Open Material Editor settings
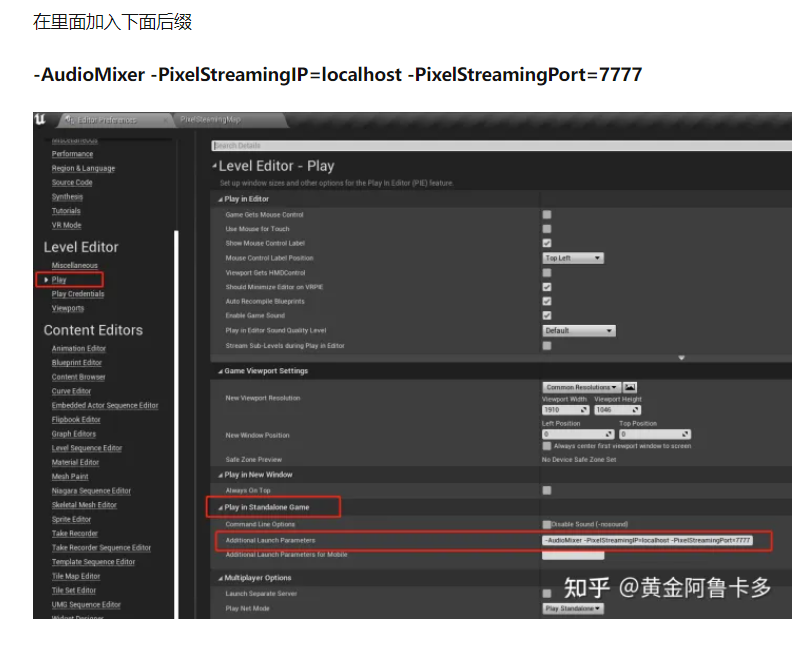Image resolution: width=805 pixels, height=647 pixels. click(75, 463)
